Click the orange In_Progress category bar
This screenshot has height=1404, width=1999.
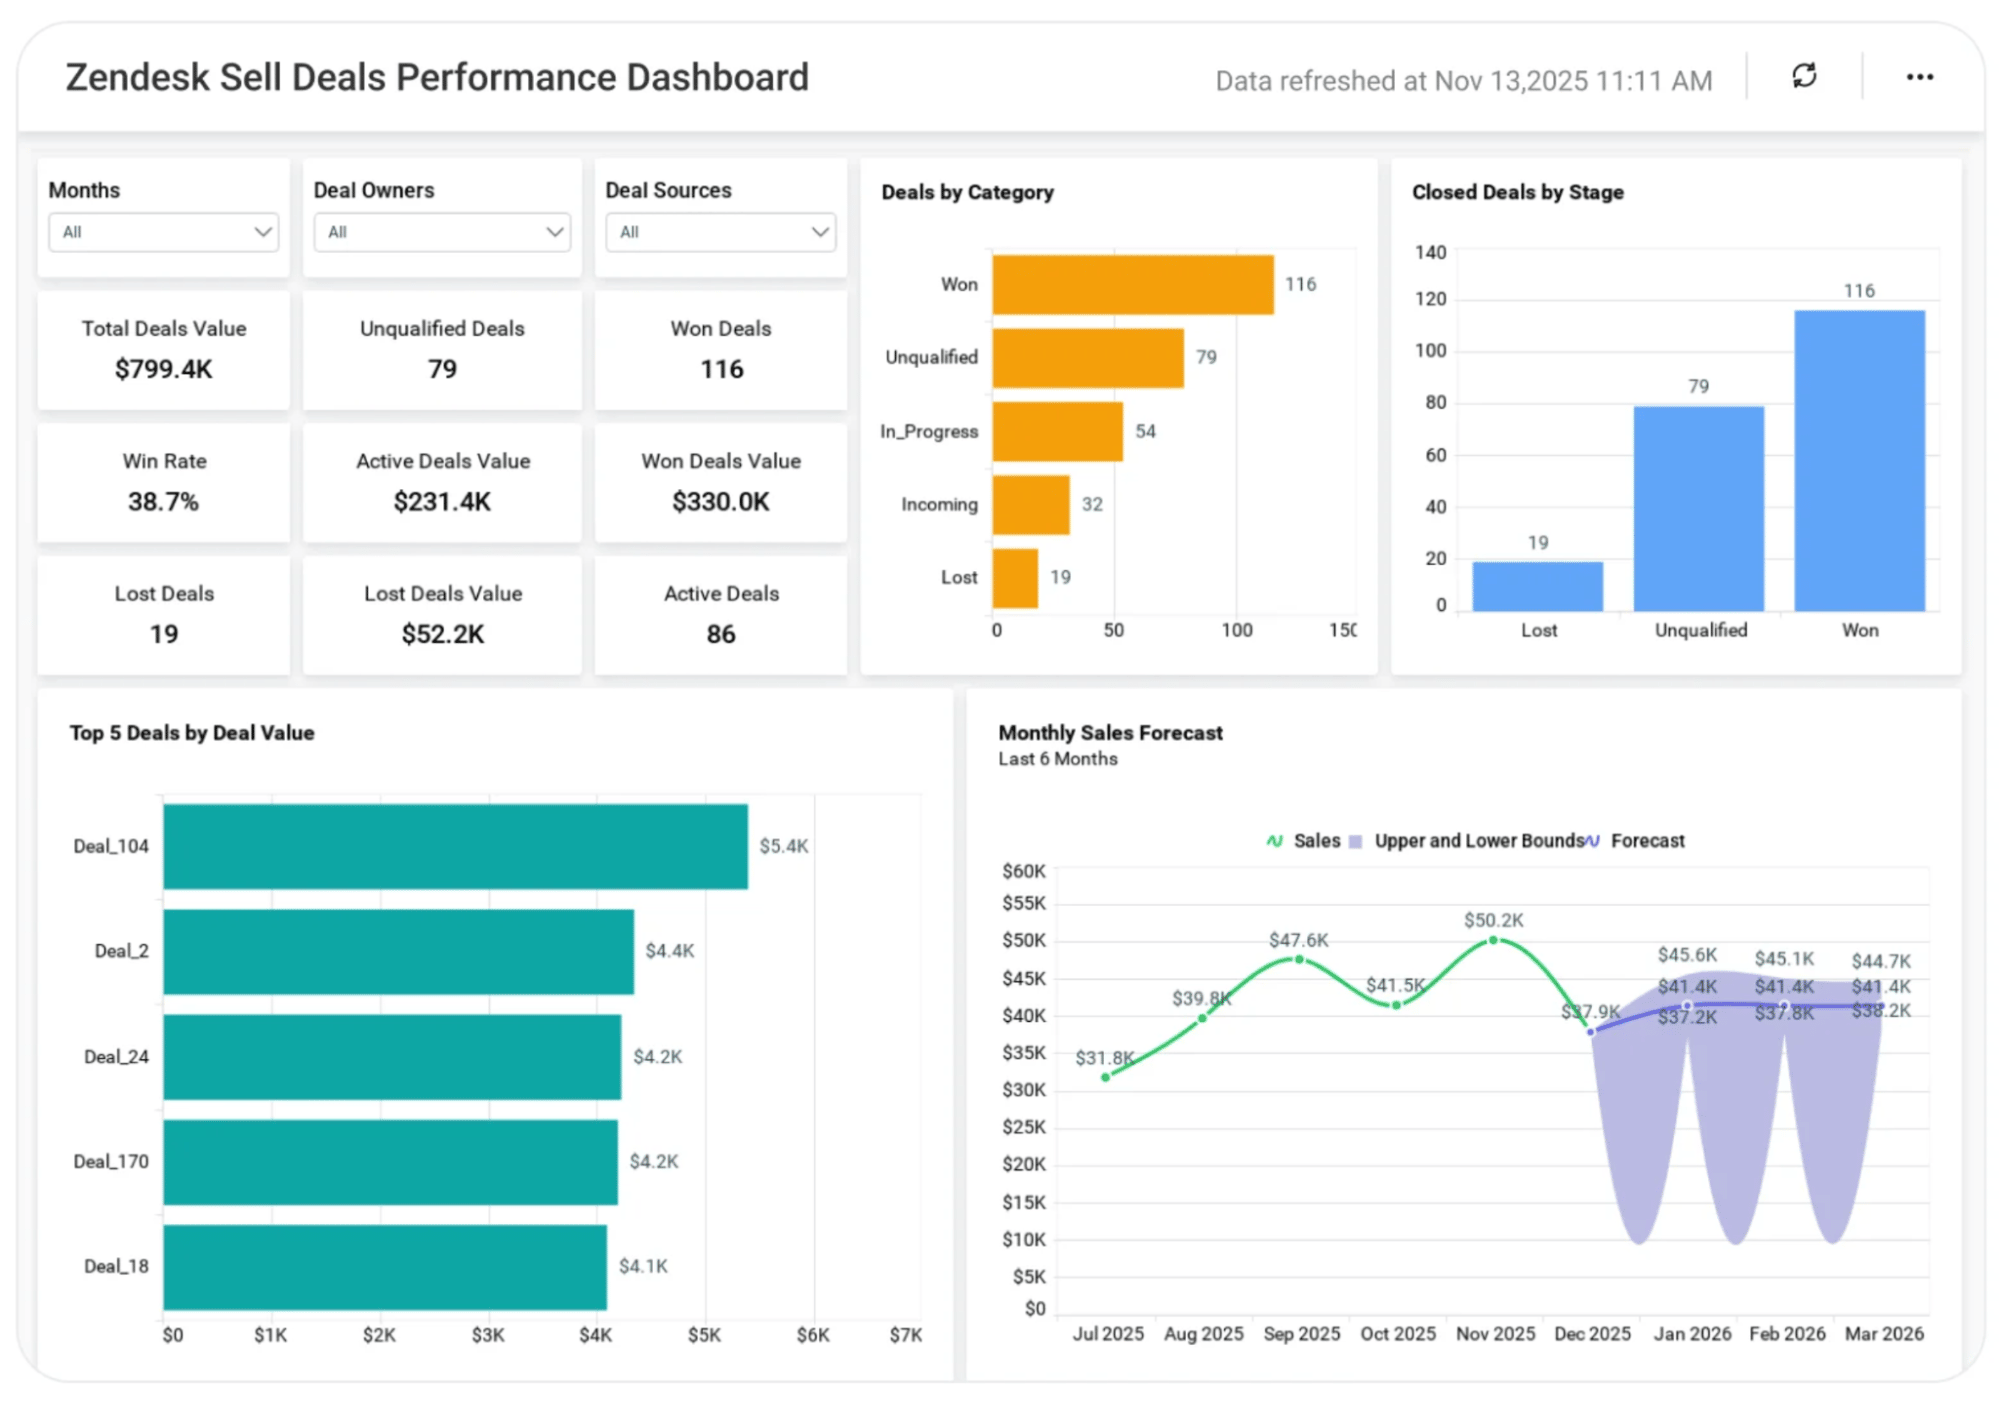pyautogui.click(x=1058, y=432)
